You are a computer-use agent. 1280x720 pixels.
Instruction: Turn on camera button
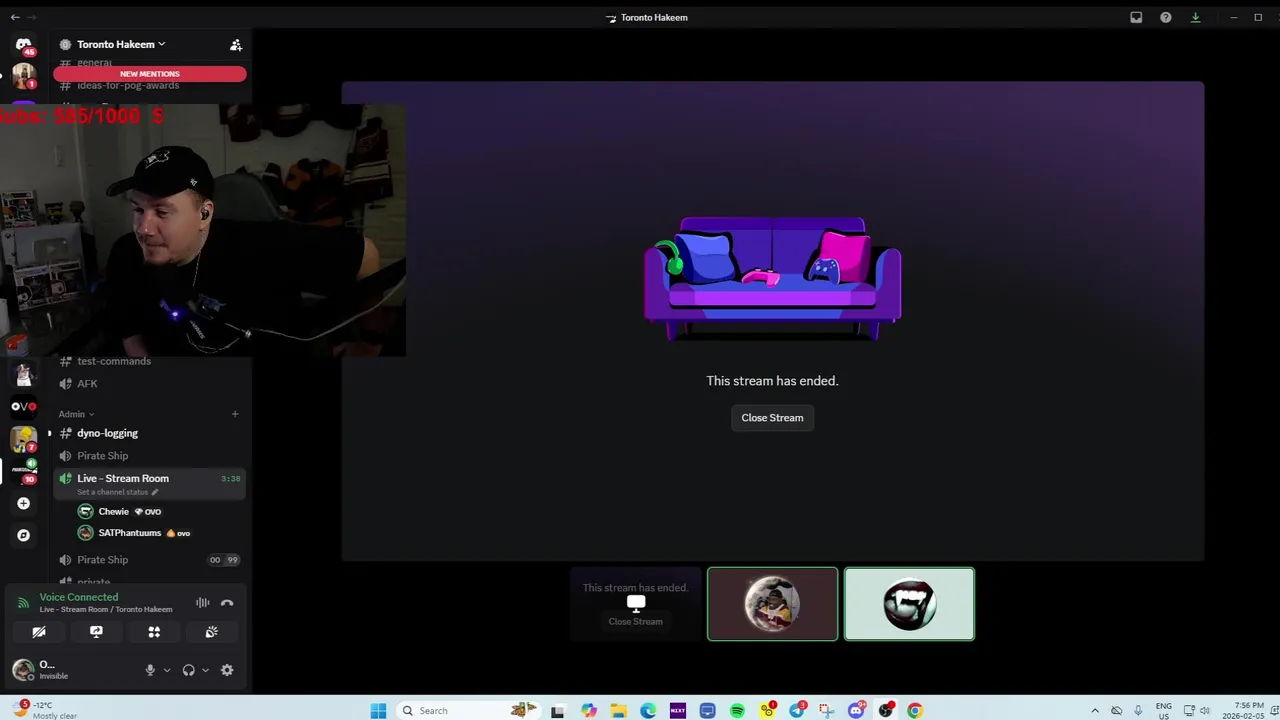tap(39, 632)
